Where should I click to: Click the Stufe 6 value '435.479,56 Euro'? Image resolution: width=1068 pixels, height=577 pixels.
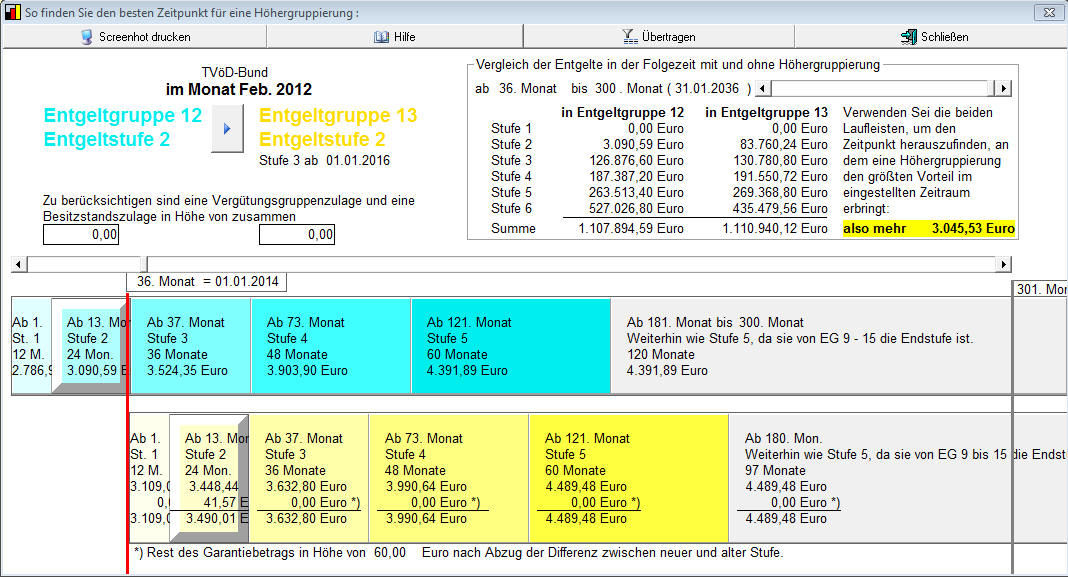point(780,208)
